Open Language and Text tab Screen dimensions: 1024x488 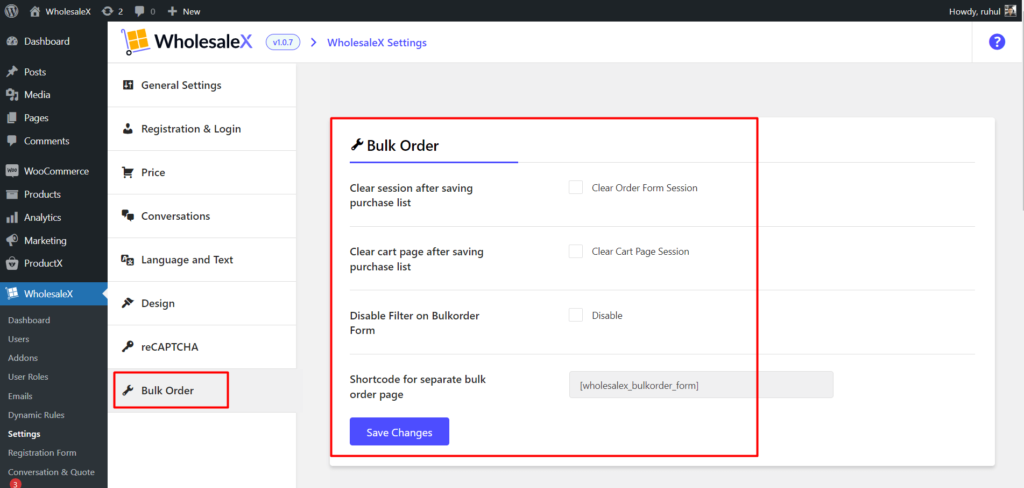click(x=202, y=259)
